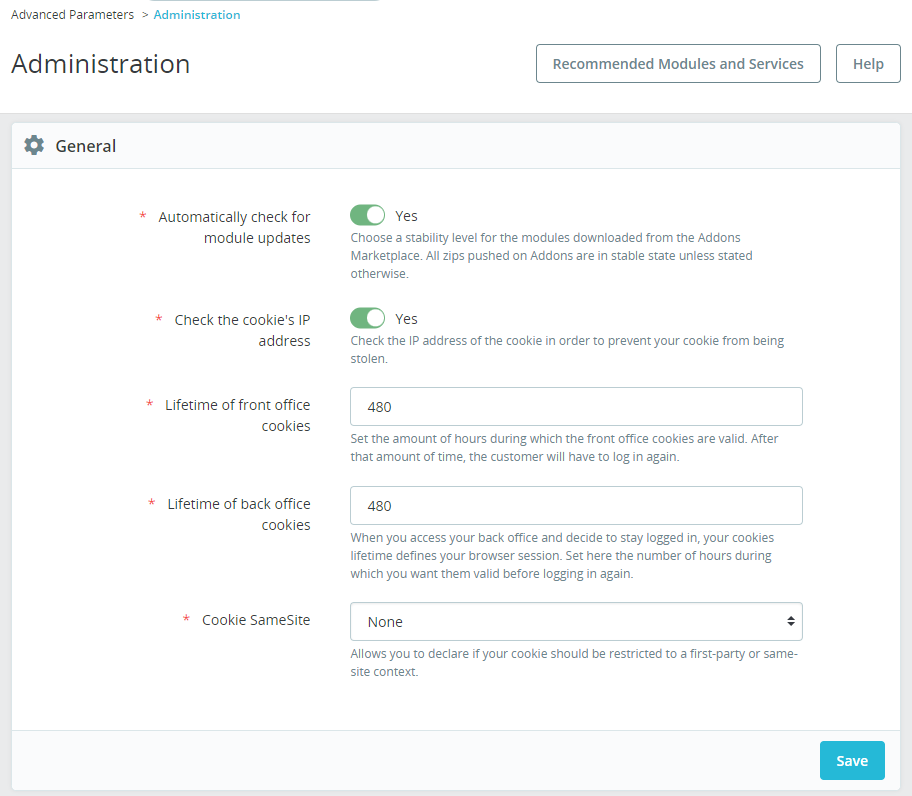Open the Cookie SameSite dropdown
Image resolution: width=912 pixels, height=796 pixels.
pyautogui.click(x=576, y=621)
